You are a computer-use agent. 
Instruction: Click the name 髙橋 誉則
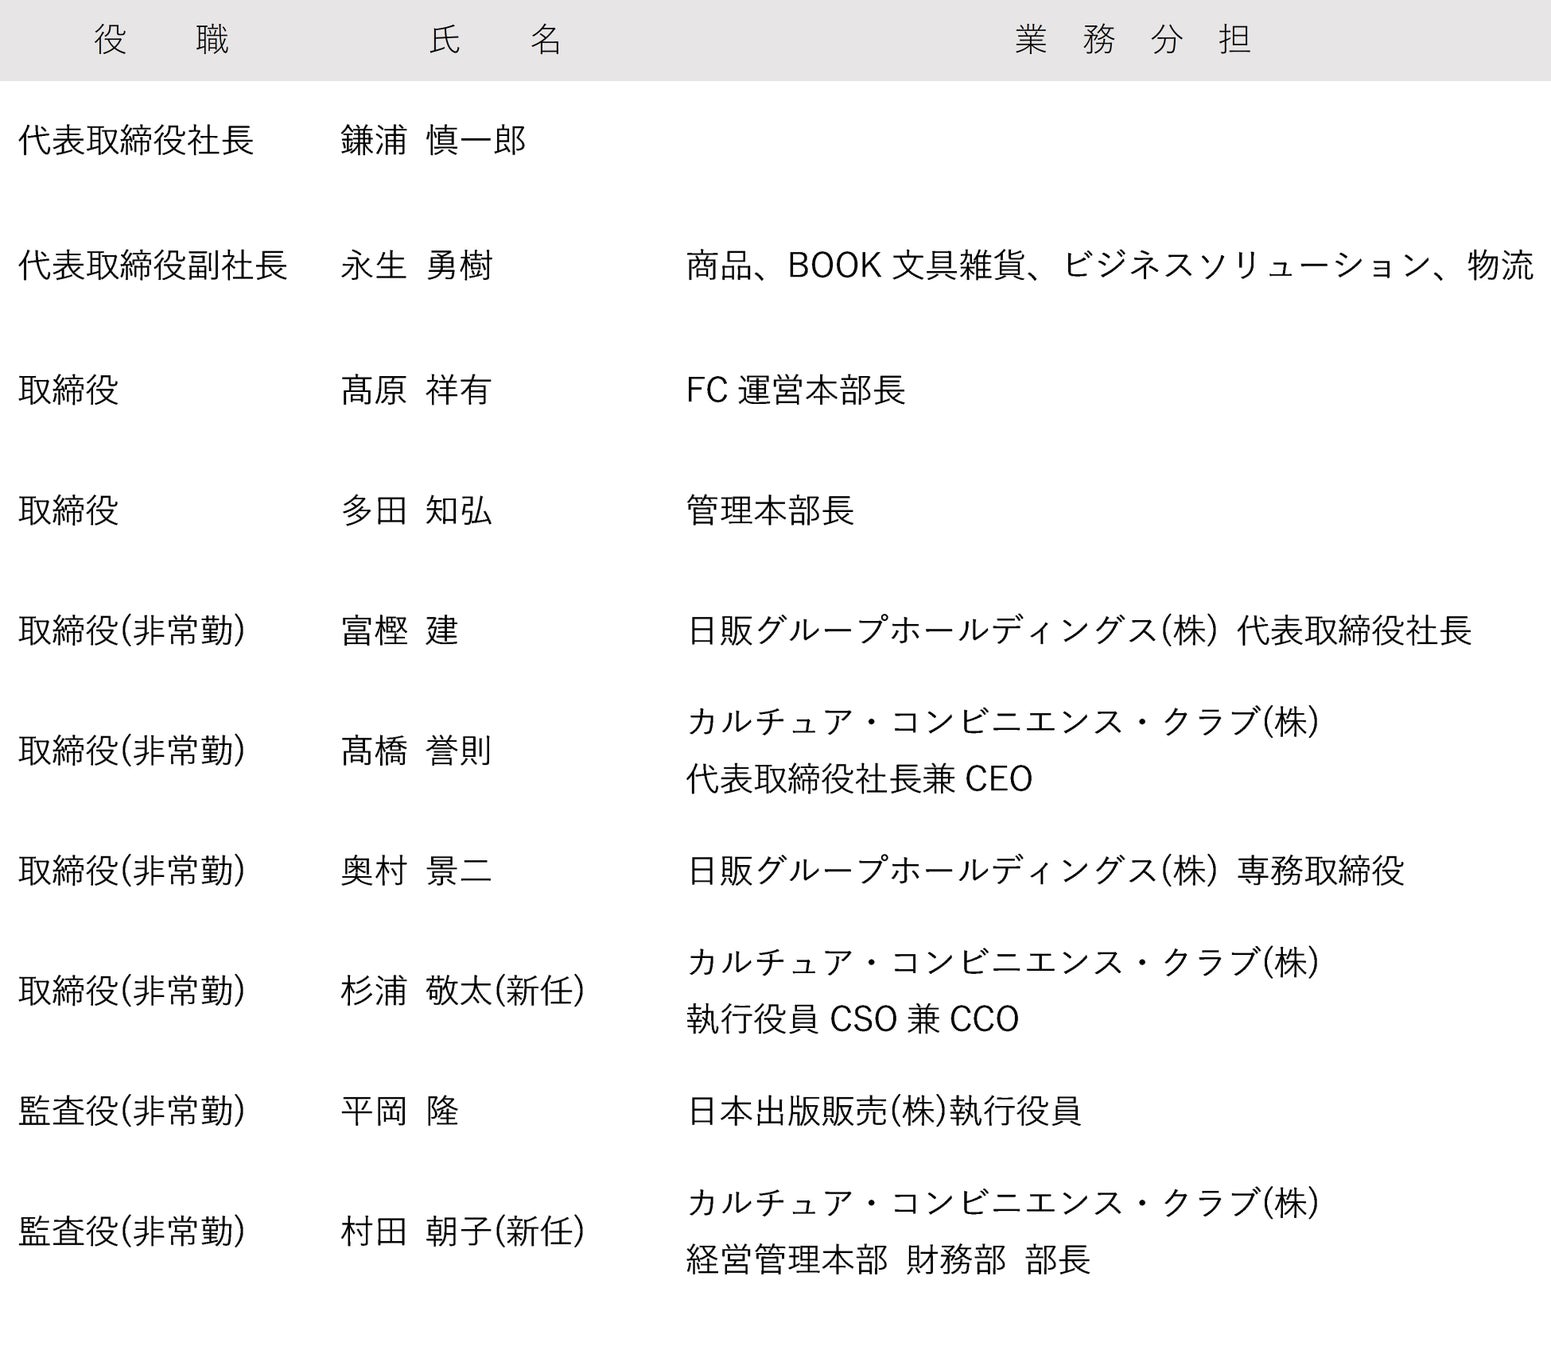click(416, 751)
